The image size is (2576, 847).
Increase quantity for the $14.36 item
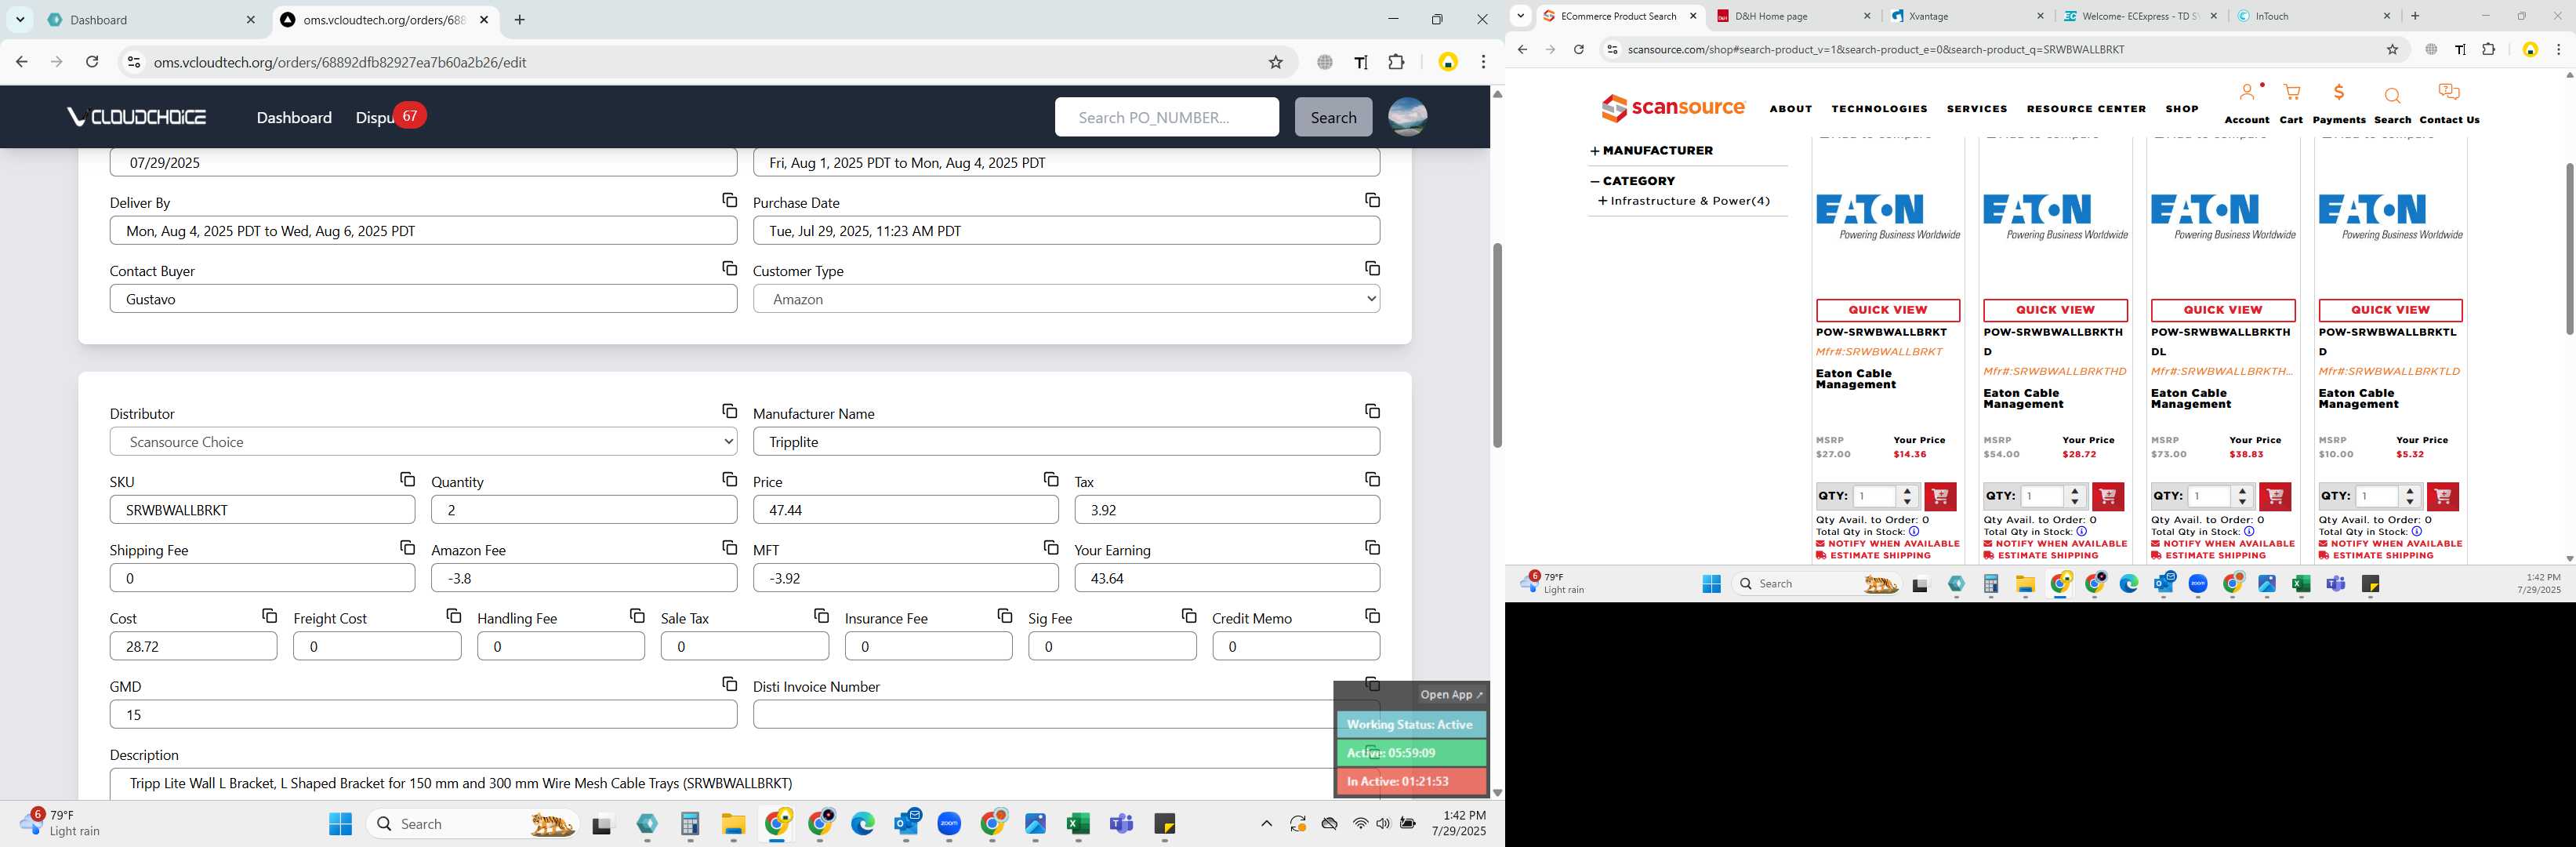click(1907, 490)
